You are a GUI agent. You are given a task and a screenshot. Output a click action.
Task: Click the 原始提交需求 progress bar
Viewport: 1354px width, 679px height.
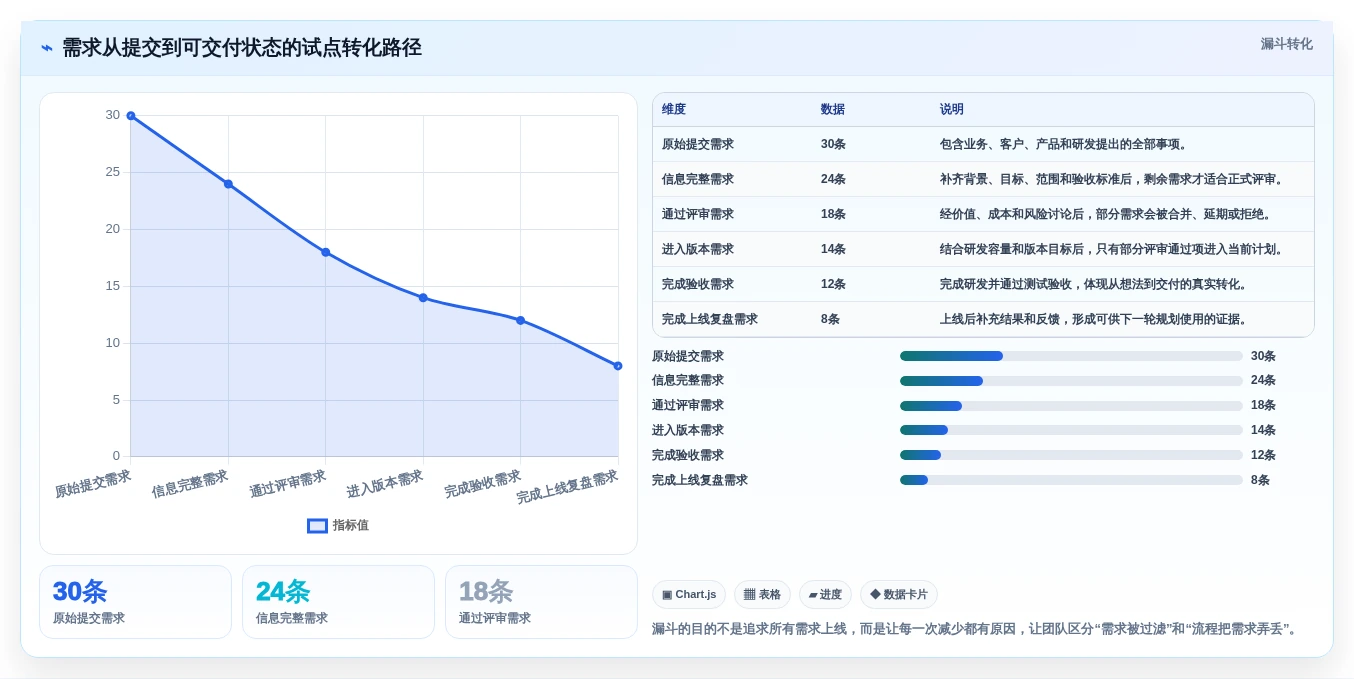(1071, 356)
